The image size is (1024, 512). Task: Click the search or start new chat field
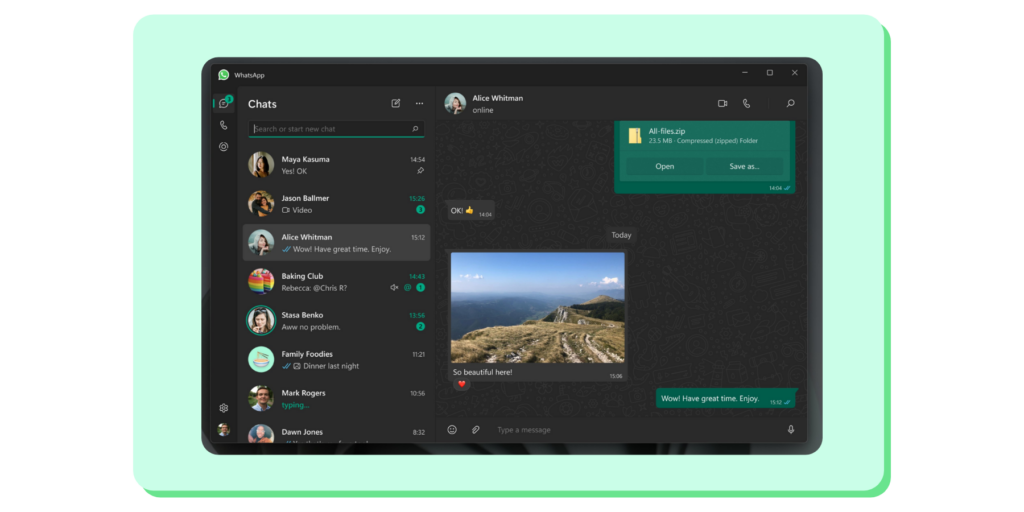click(330, 129)
